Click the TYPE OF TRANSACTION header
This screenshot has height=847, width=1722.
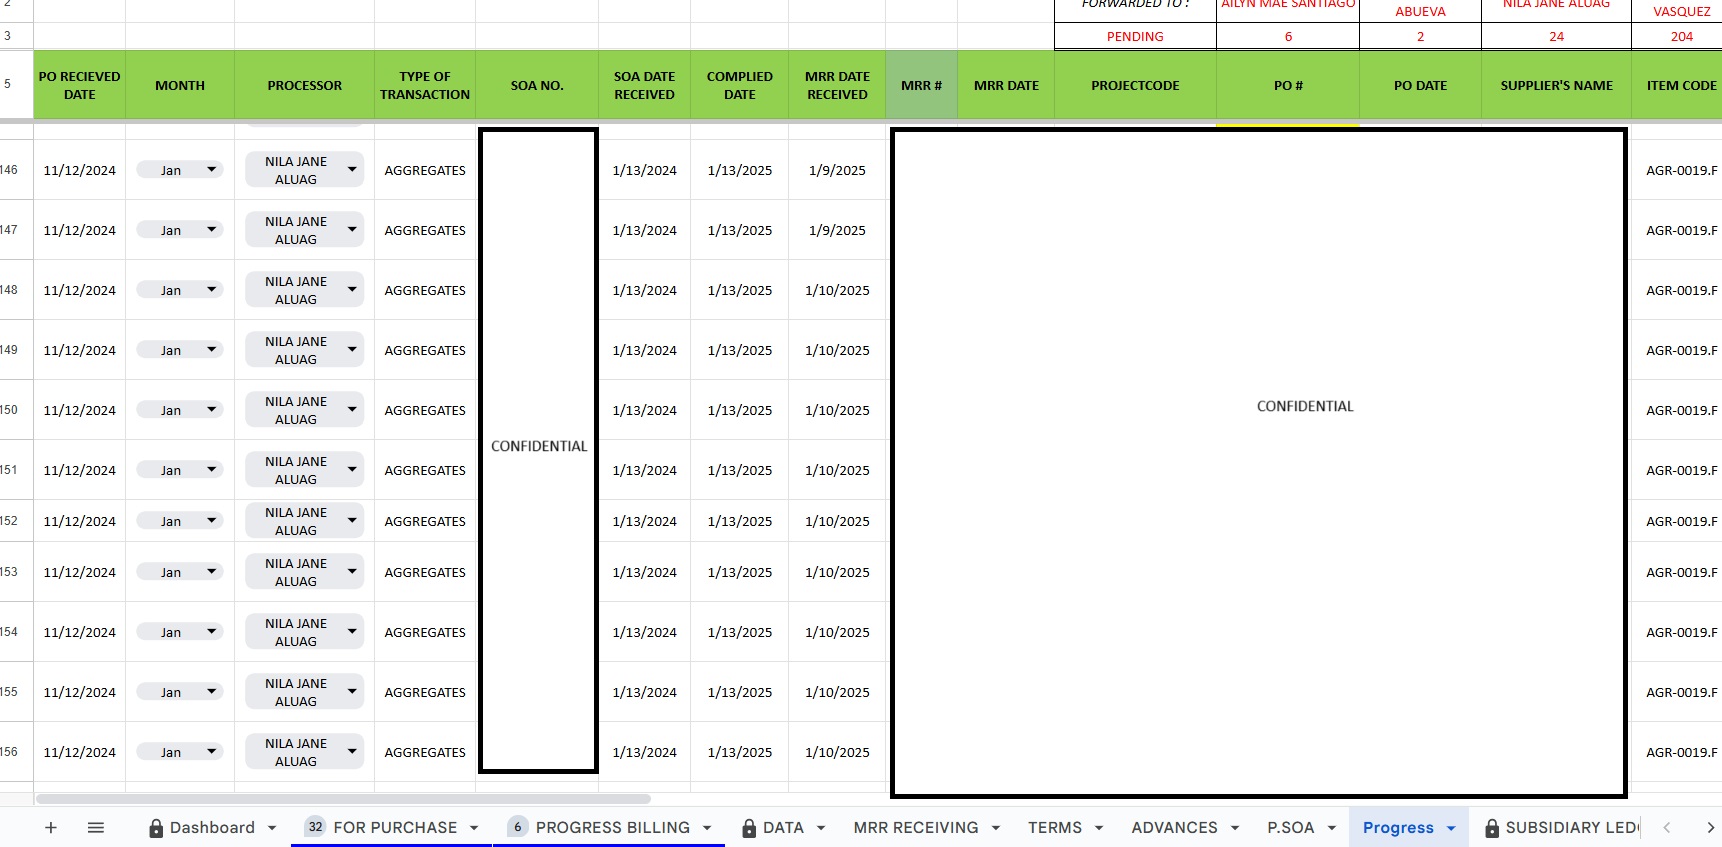click(x=425, y=85)
